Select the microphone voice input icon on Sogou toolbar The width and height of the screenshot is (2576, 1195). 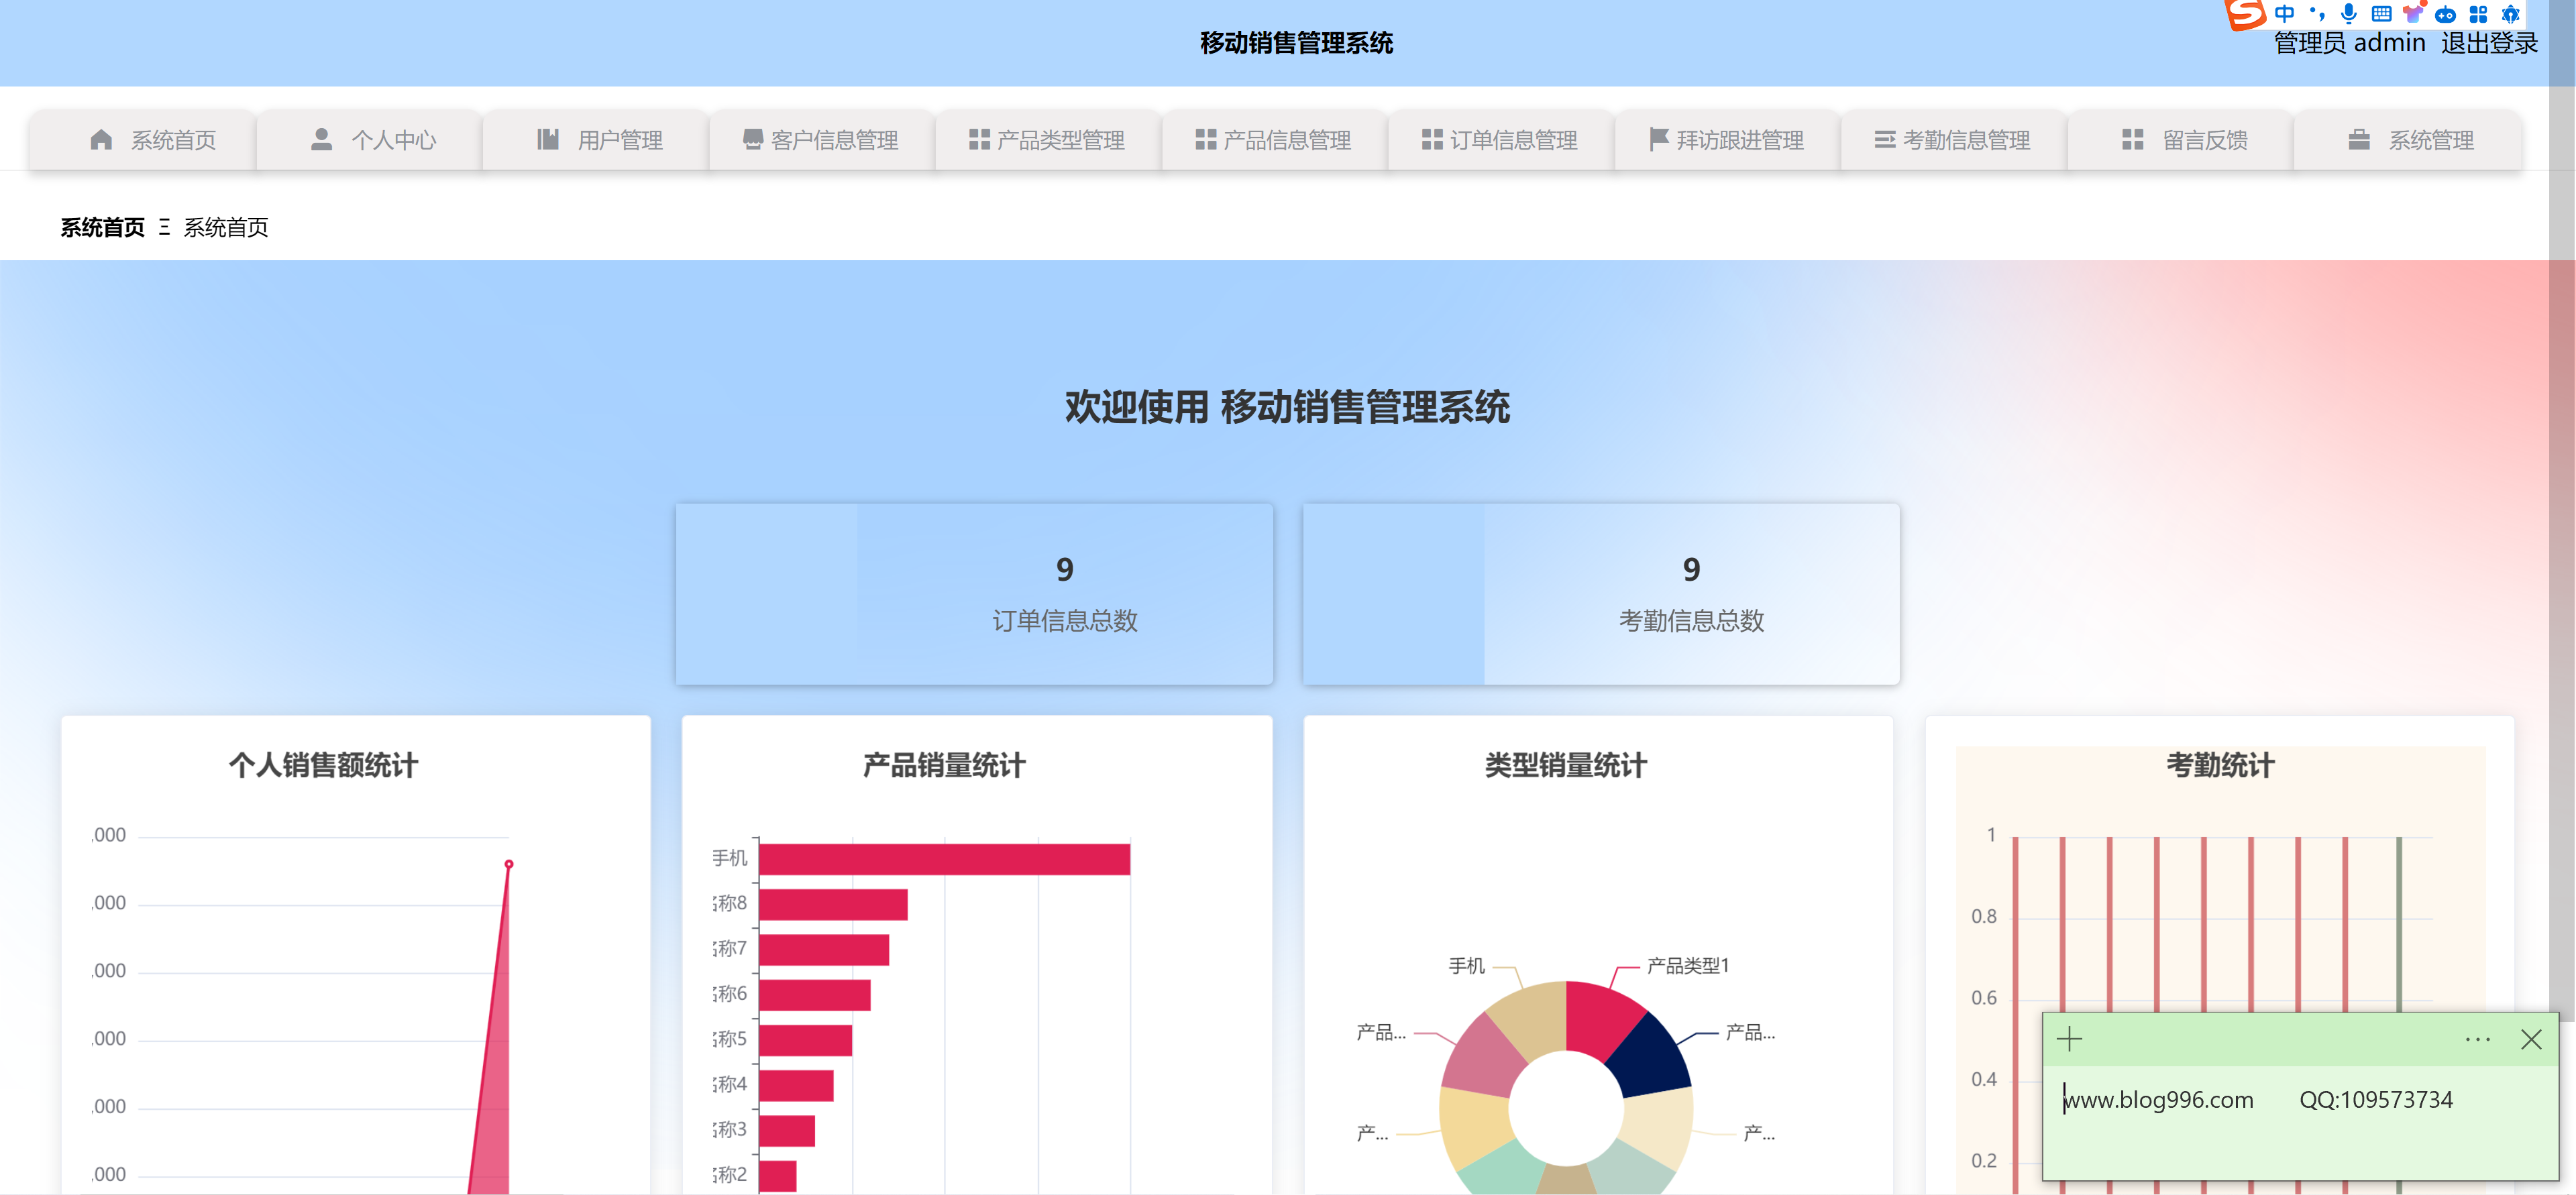(2348, 13)
